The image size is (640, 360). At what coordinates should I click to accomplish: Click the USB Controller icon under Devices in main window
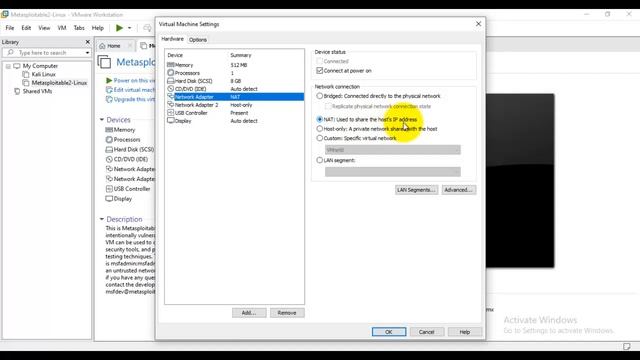(109, 189)
